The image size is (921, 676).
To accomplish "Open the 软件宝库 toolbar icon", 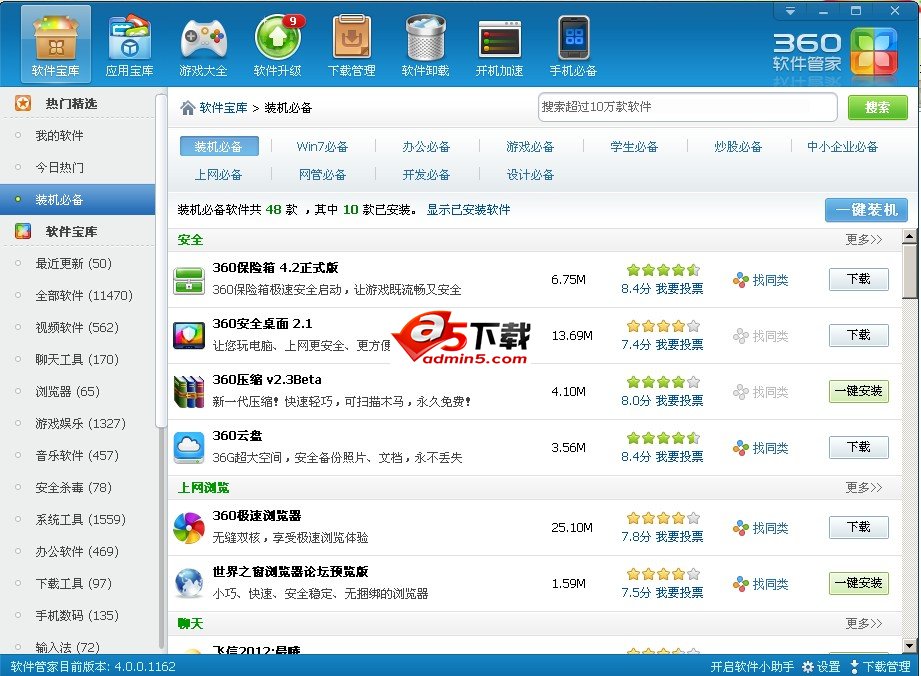I will pyautogui.click(x=55, y=45).
